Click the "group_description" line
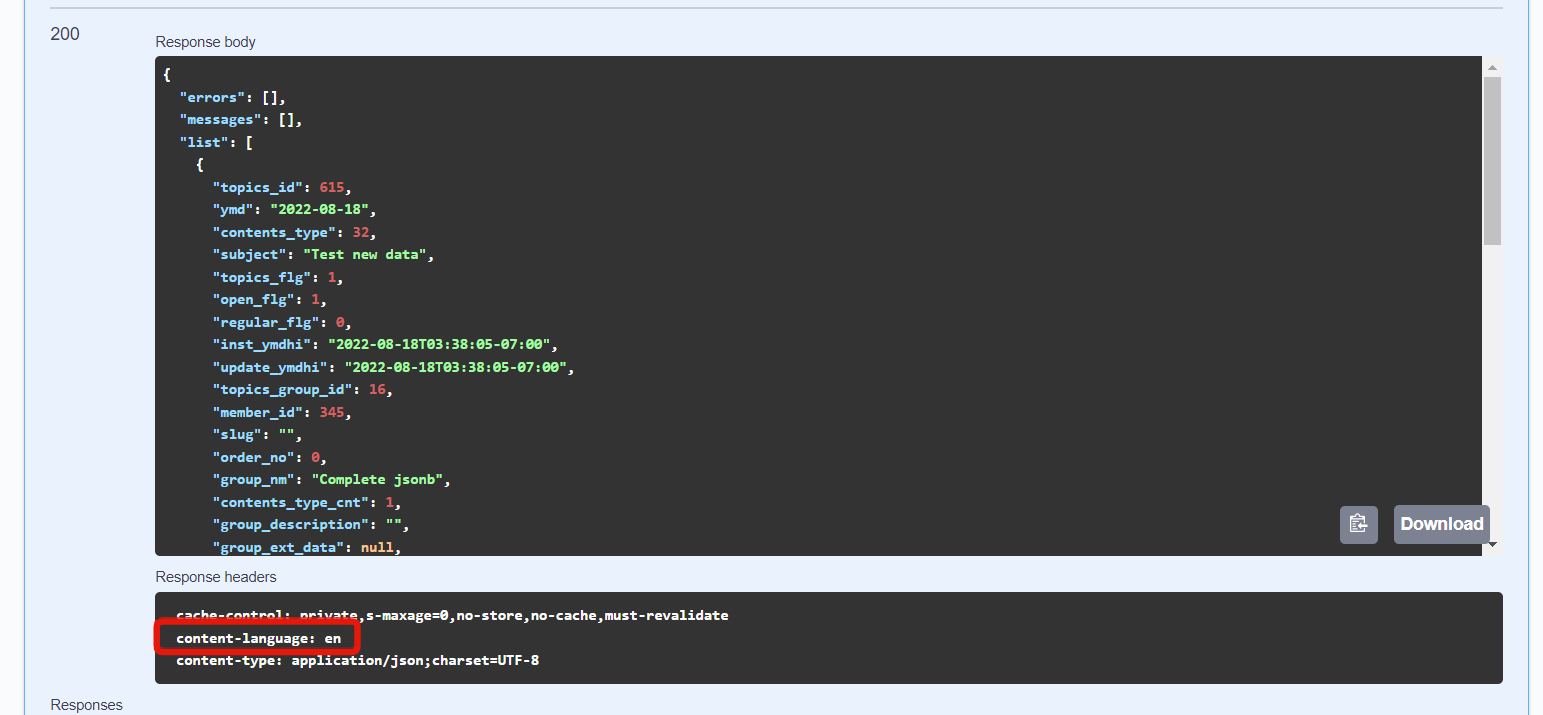Viewport: 1543px width, 715px height. pyautogui.click(x=311, y=525)
